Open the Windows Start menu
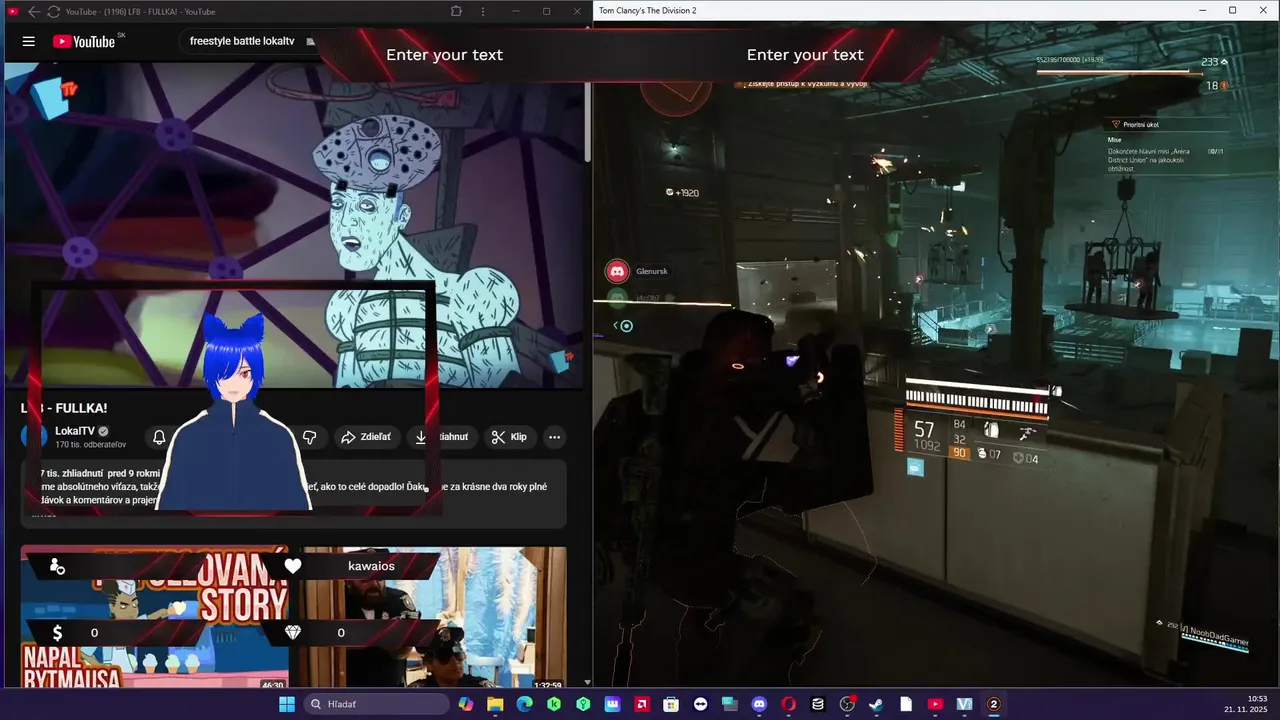 coord(287,704)
